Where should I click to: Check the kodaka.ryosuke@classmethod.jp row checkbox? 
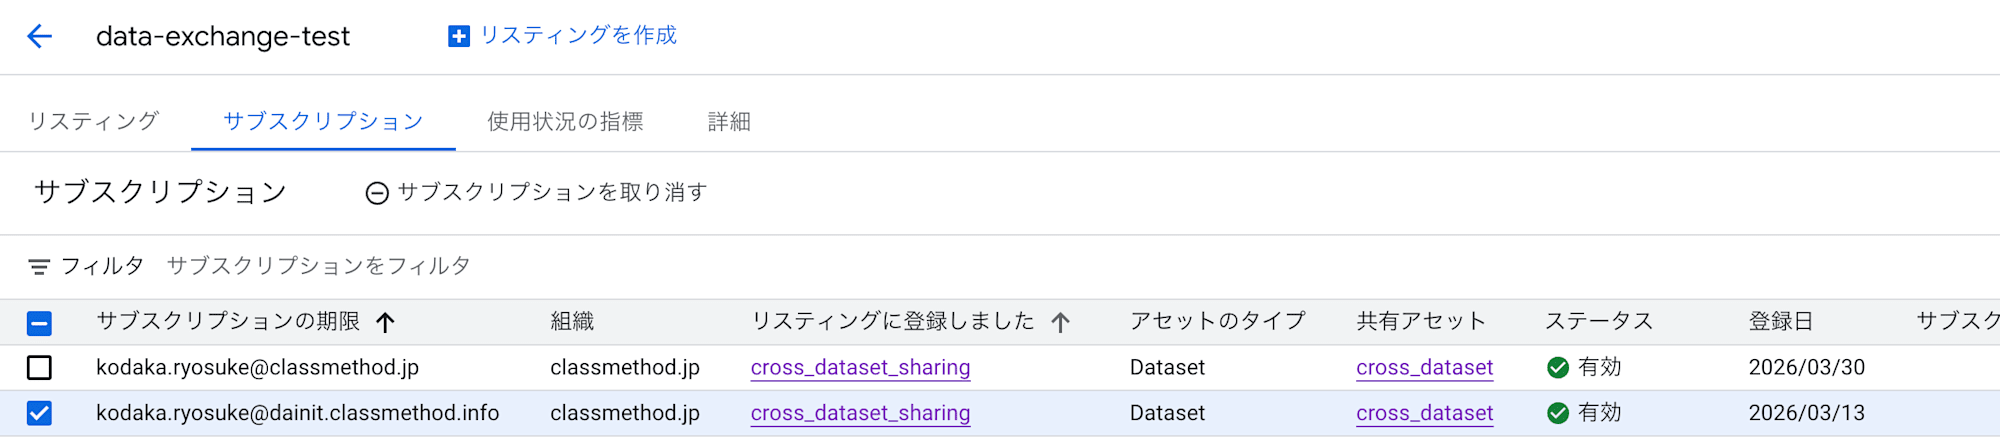[x=39, y=368]
